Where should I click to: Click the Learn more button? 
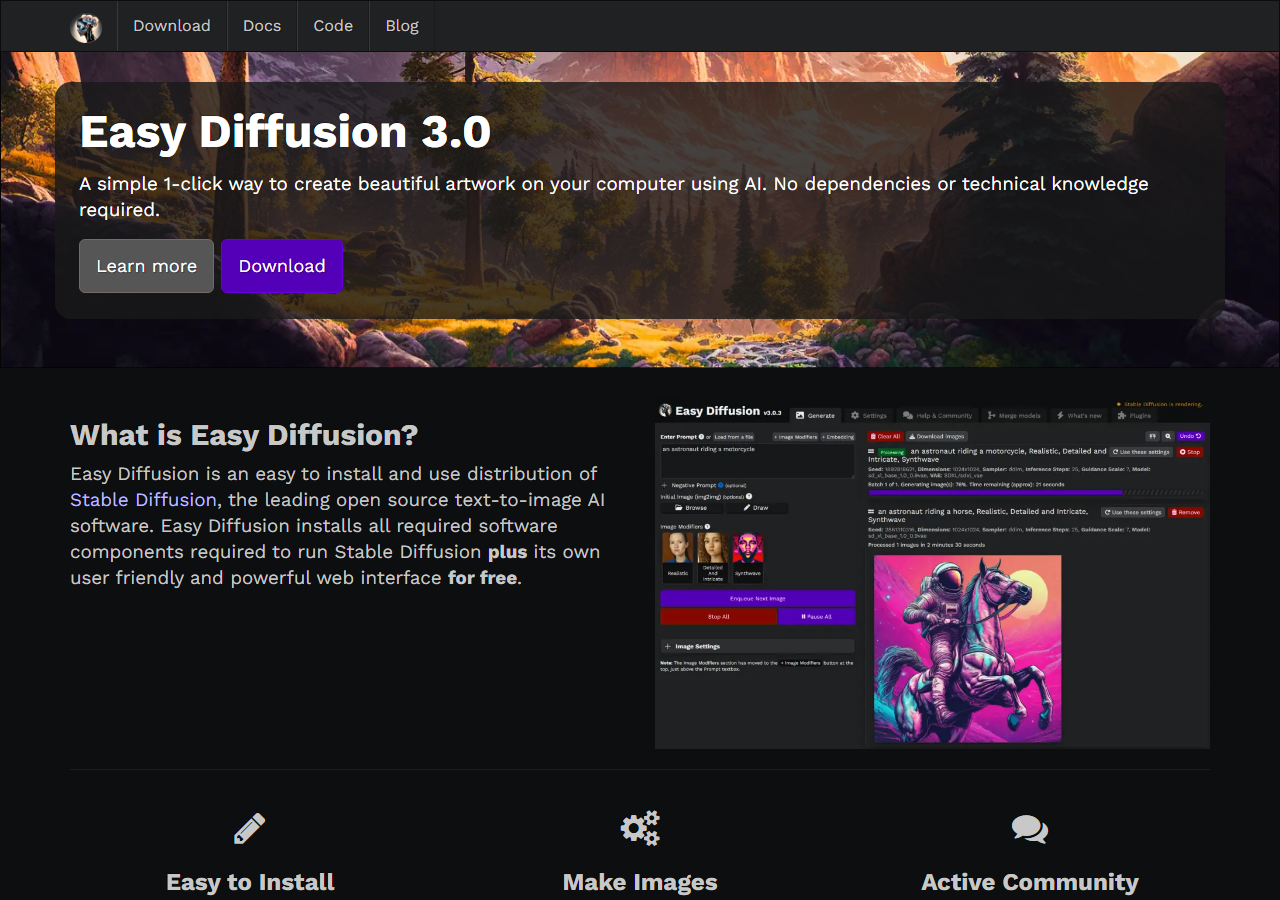(147, 266)
